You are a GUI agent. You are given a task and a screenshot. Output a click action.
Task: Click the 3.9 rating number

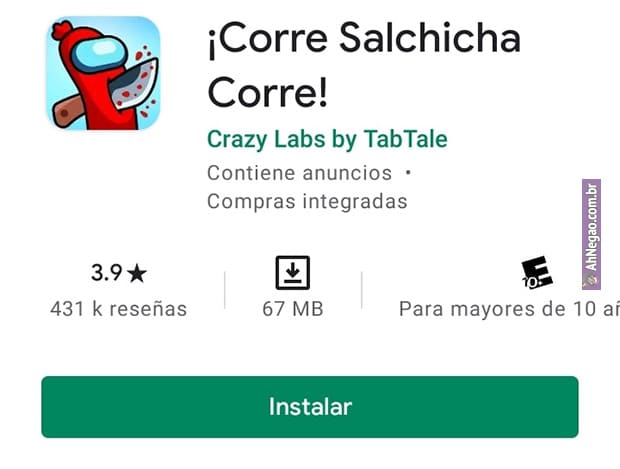pyautogui.click(x=106, y=273)
